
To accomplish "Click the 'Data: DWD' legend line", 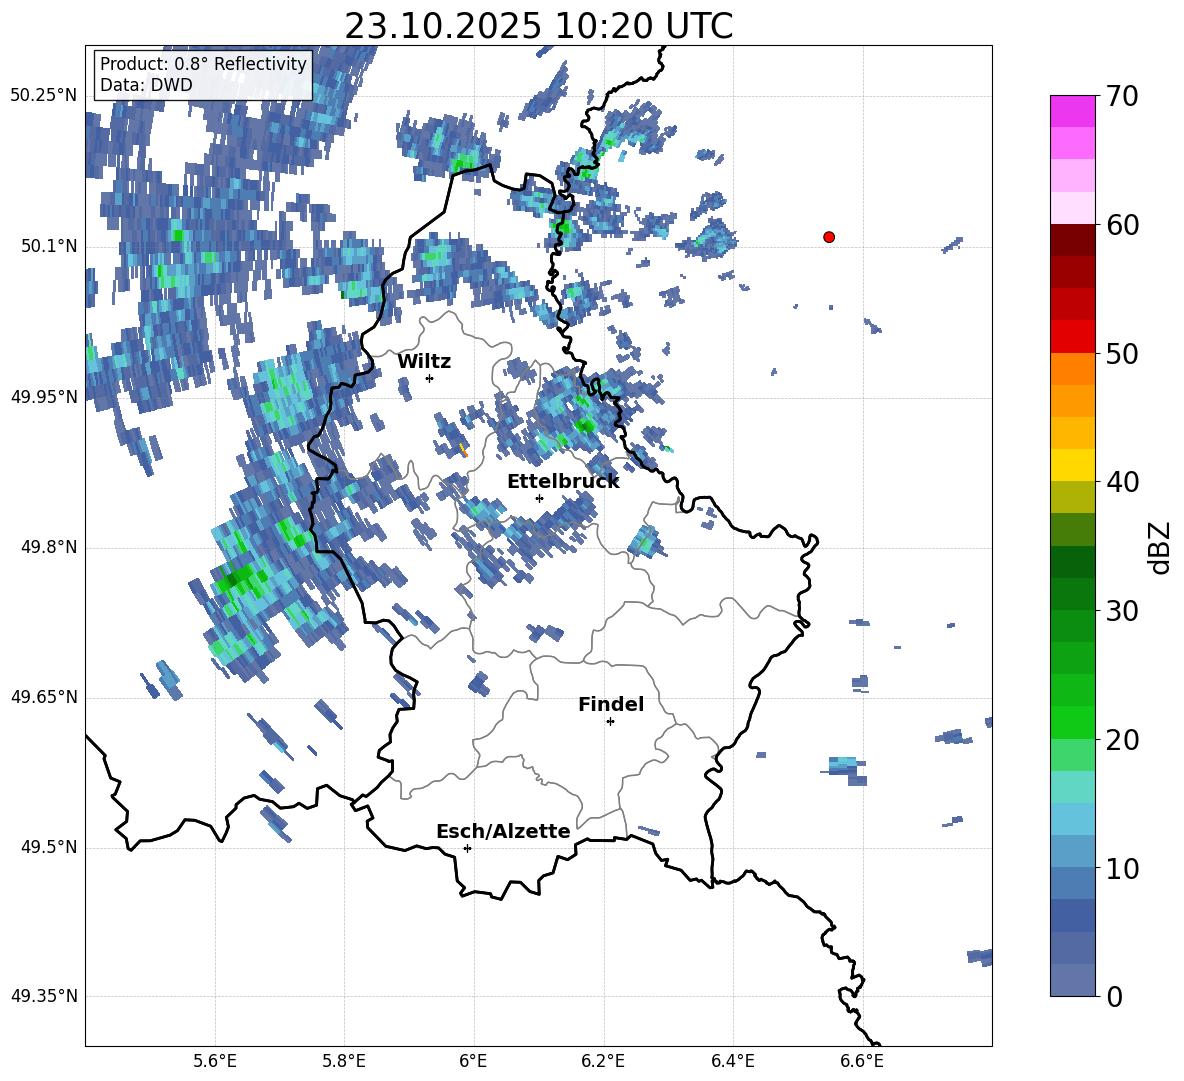I will [x=146, y=85].
